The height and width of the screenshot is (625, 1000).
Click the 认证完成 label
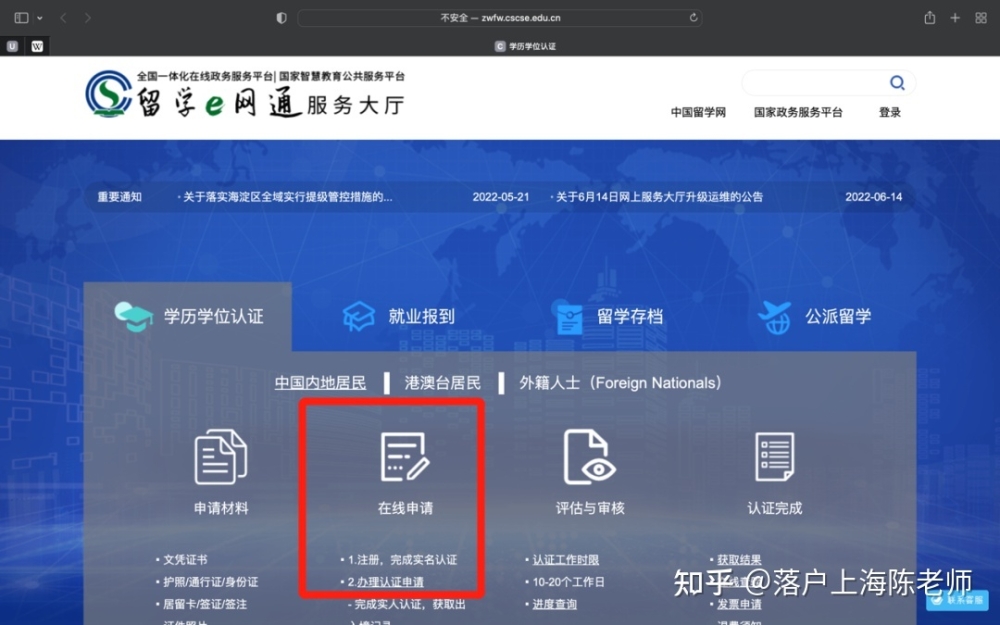775,508
